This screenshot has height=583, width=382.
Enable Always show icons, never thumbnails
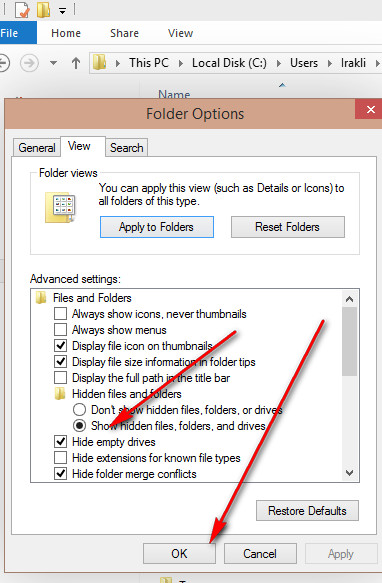[x=60, y=314]
